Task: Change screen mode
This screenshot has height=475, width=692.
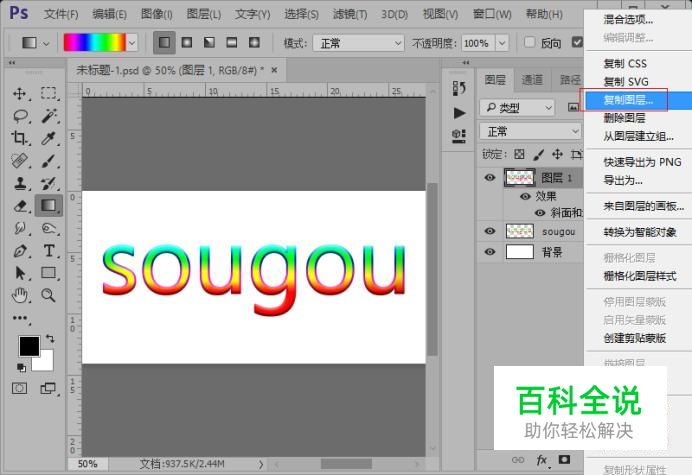Action: 48,388
